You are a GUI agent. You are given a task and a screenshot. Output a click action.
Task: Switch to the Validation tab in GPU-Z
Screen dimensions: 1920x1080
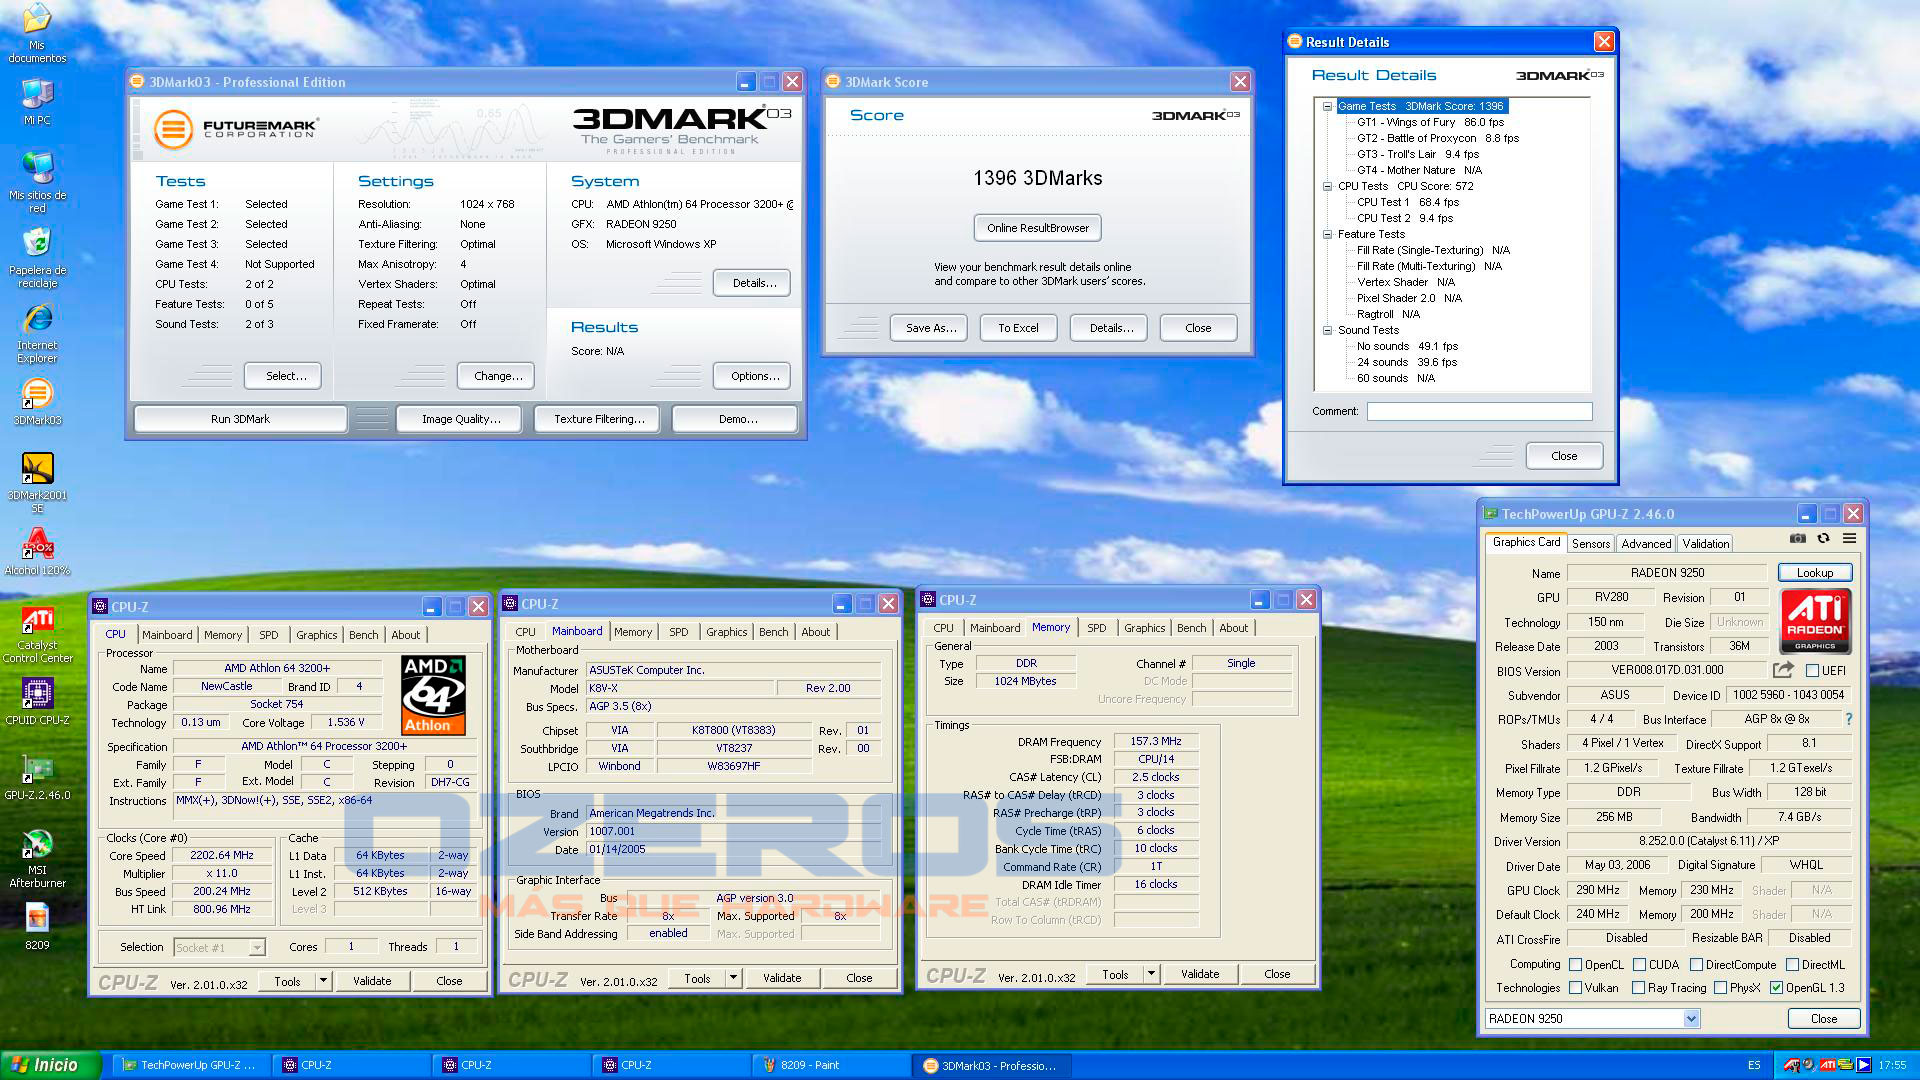coord(1705,544)
